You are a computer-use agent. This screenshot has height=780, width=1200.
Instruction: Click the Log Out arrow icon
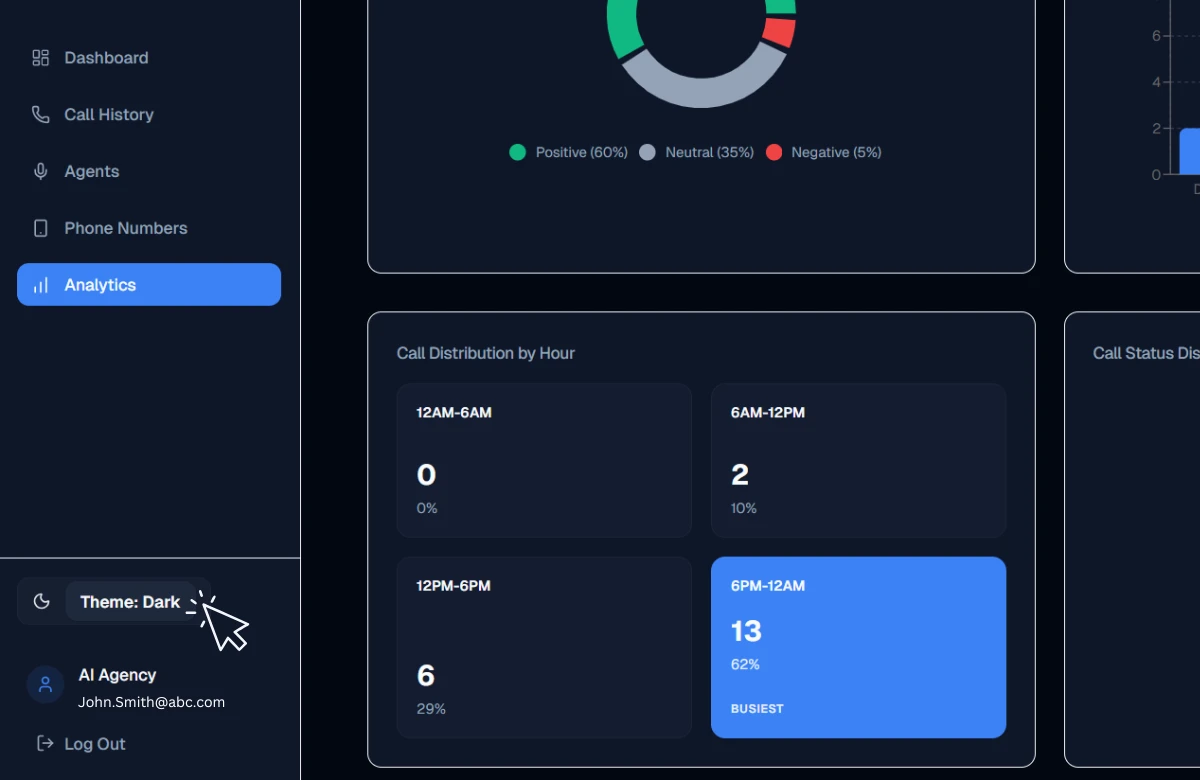tap(45, 743)
